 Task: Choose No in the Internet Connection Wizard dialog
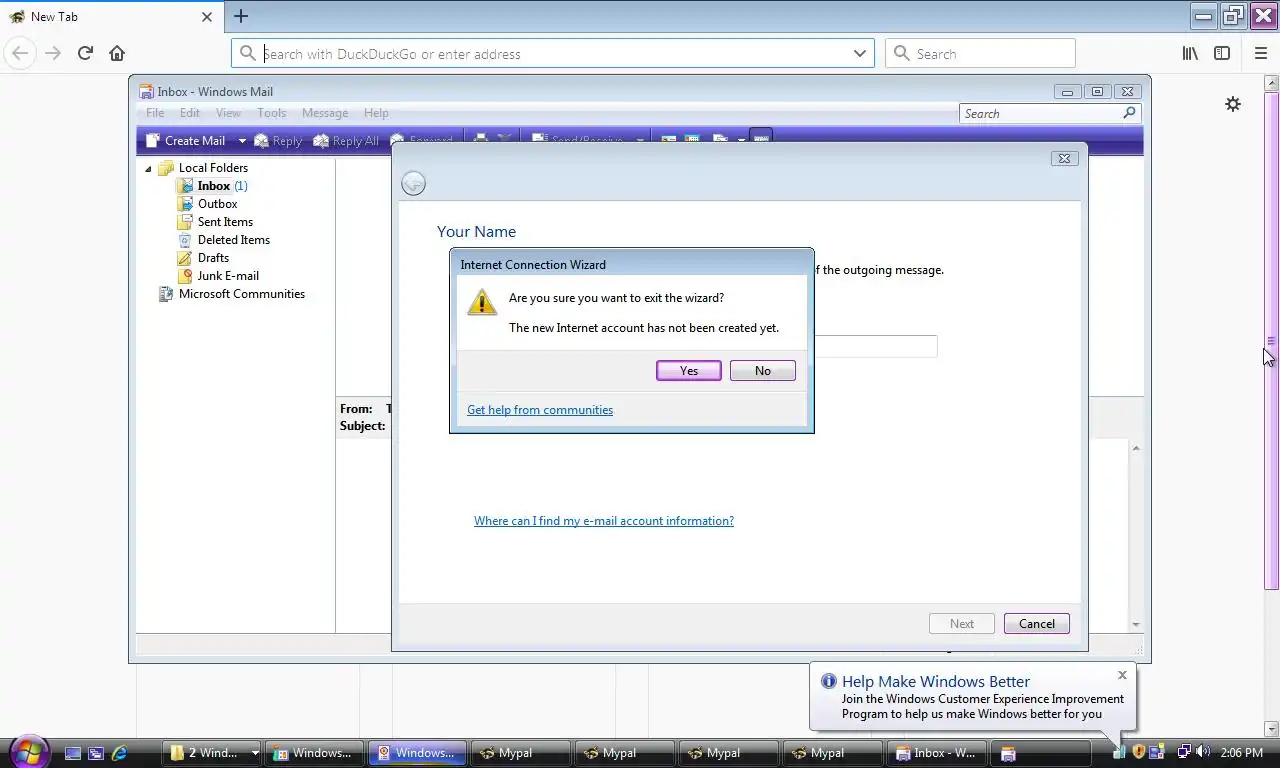(763, 371)
